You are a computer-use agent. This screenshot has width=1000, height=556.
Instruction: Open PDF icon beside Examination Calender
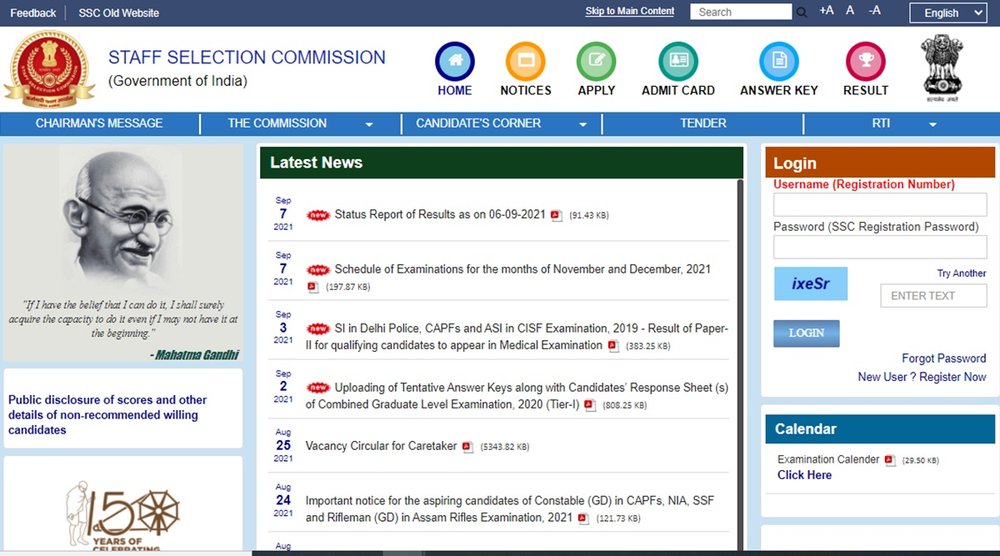pos(890,460)
